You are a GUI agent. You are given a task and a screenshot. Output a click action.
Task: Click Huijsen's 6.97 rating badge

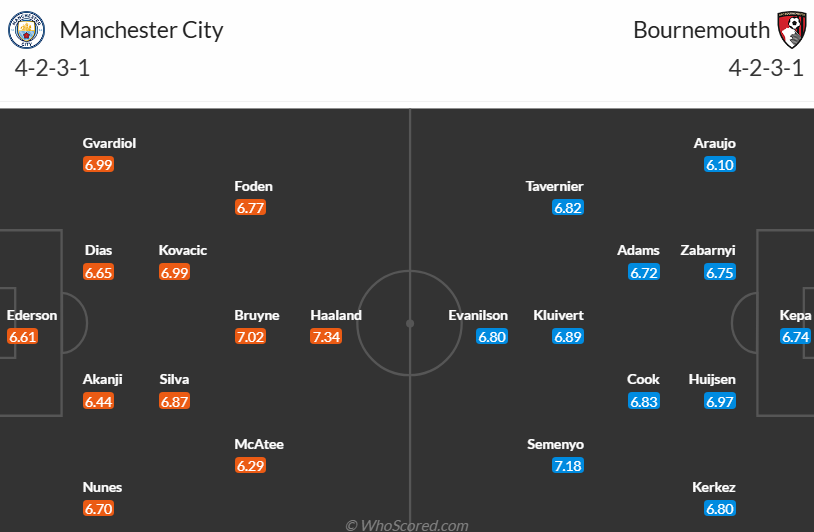[x=720, y=401]
